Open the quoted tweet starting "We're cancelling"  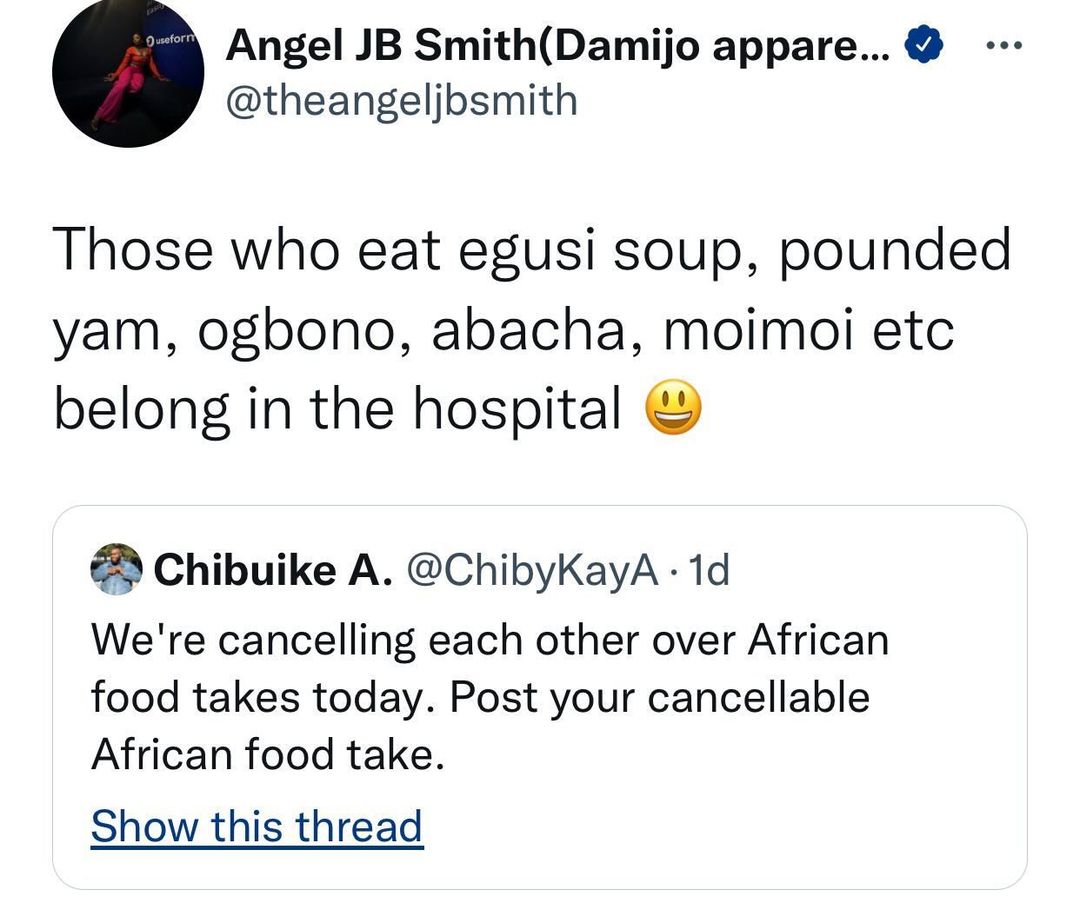pyautogui.click(x=540, y=697)
